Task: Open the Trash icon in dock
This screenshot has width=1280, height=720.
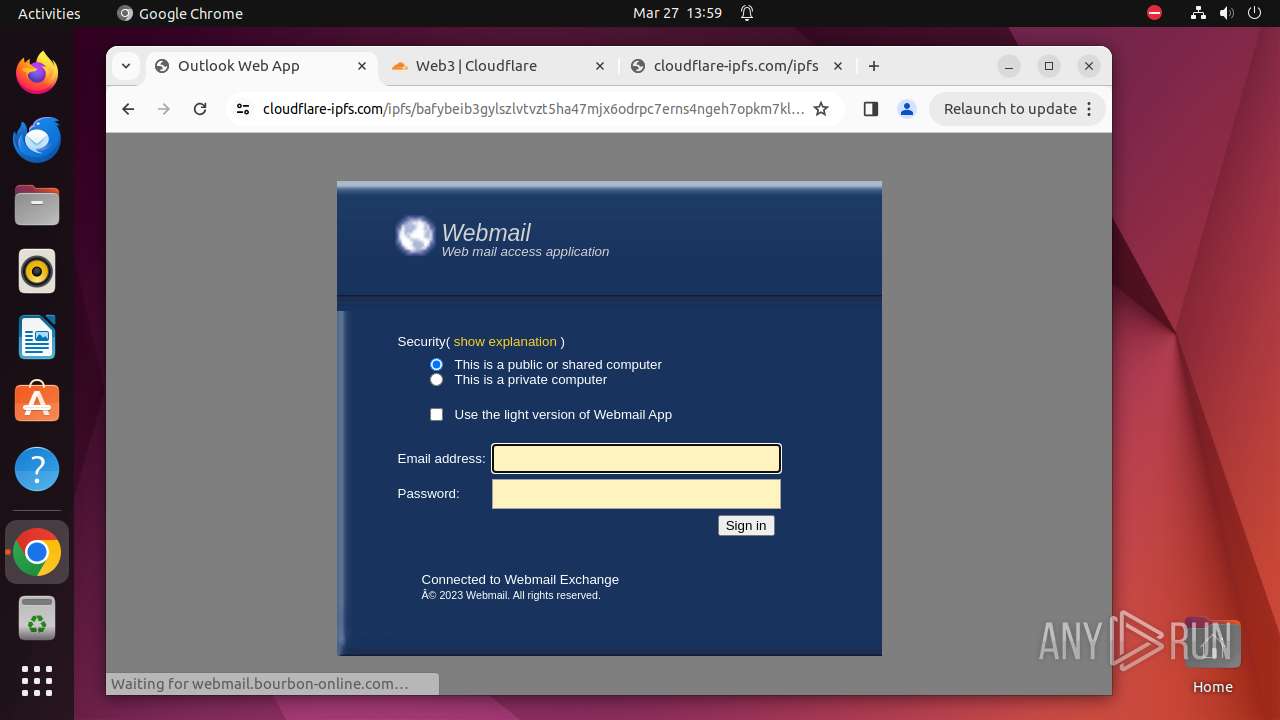Action: (x=37, y=618)
